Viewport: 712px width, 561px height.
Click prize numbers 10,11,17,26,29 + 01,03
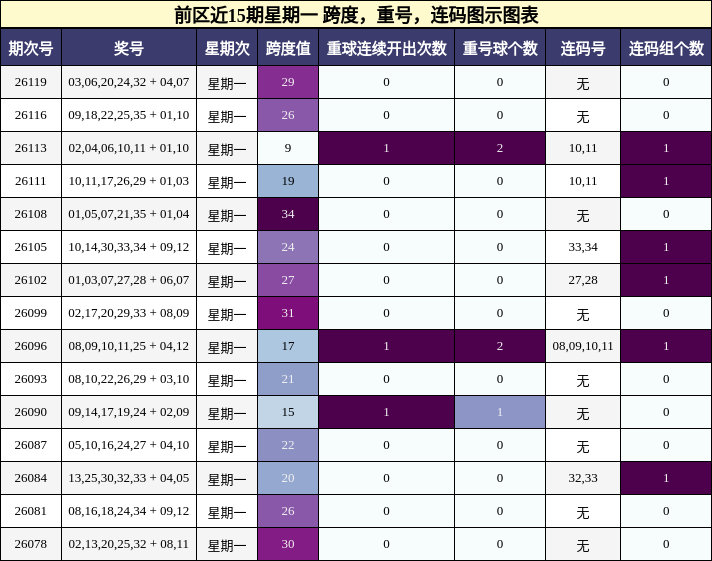(129, 181)
